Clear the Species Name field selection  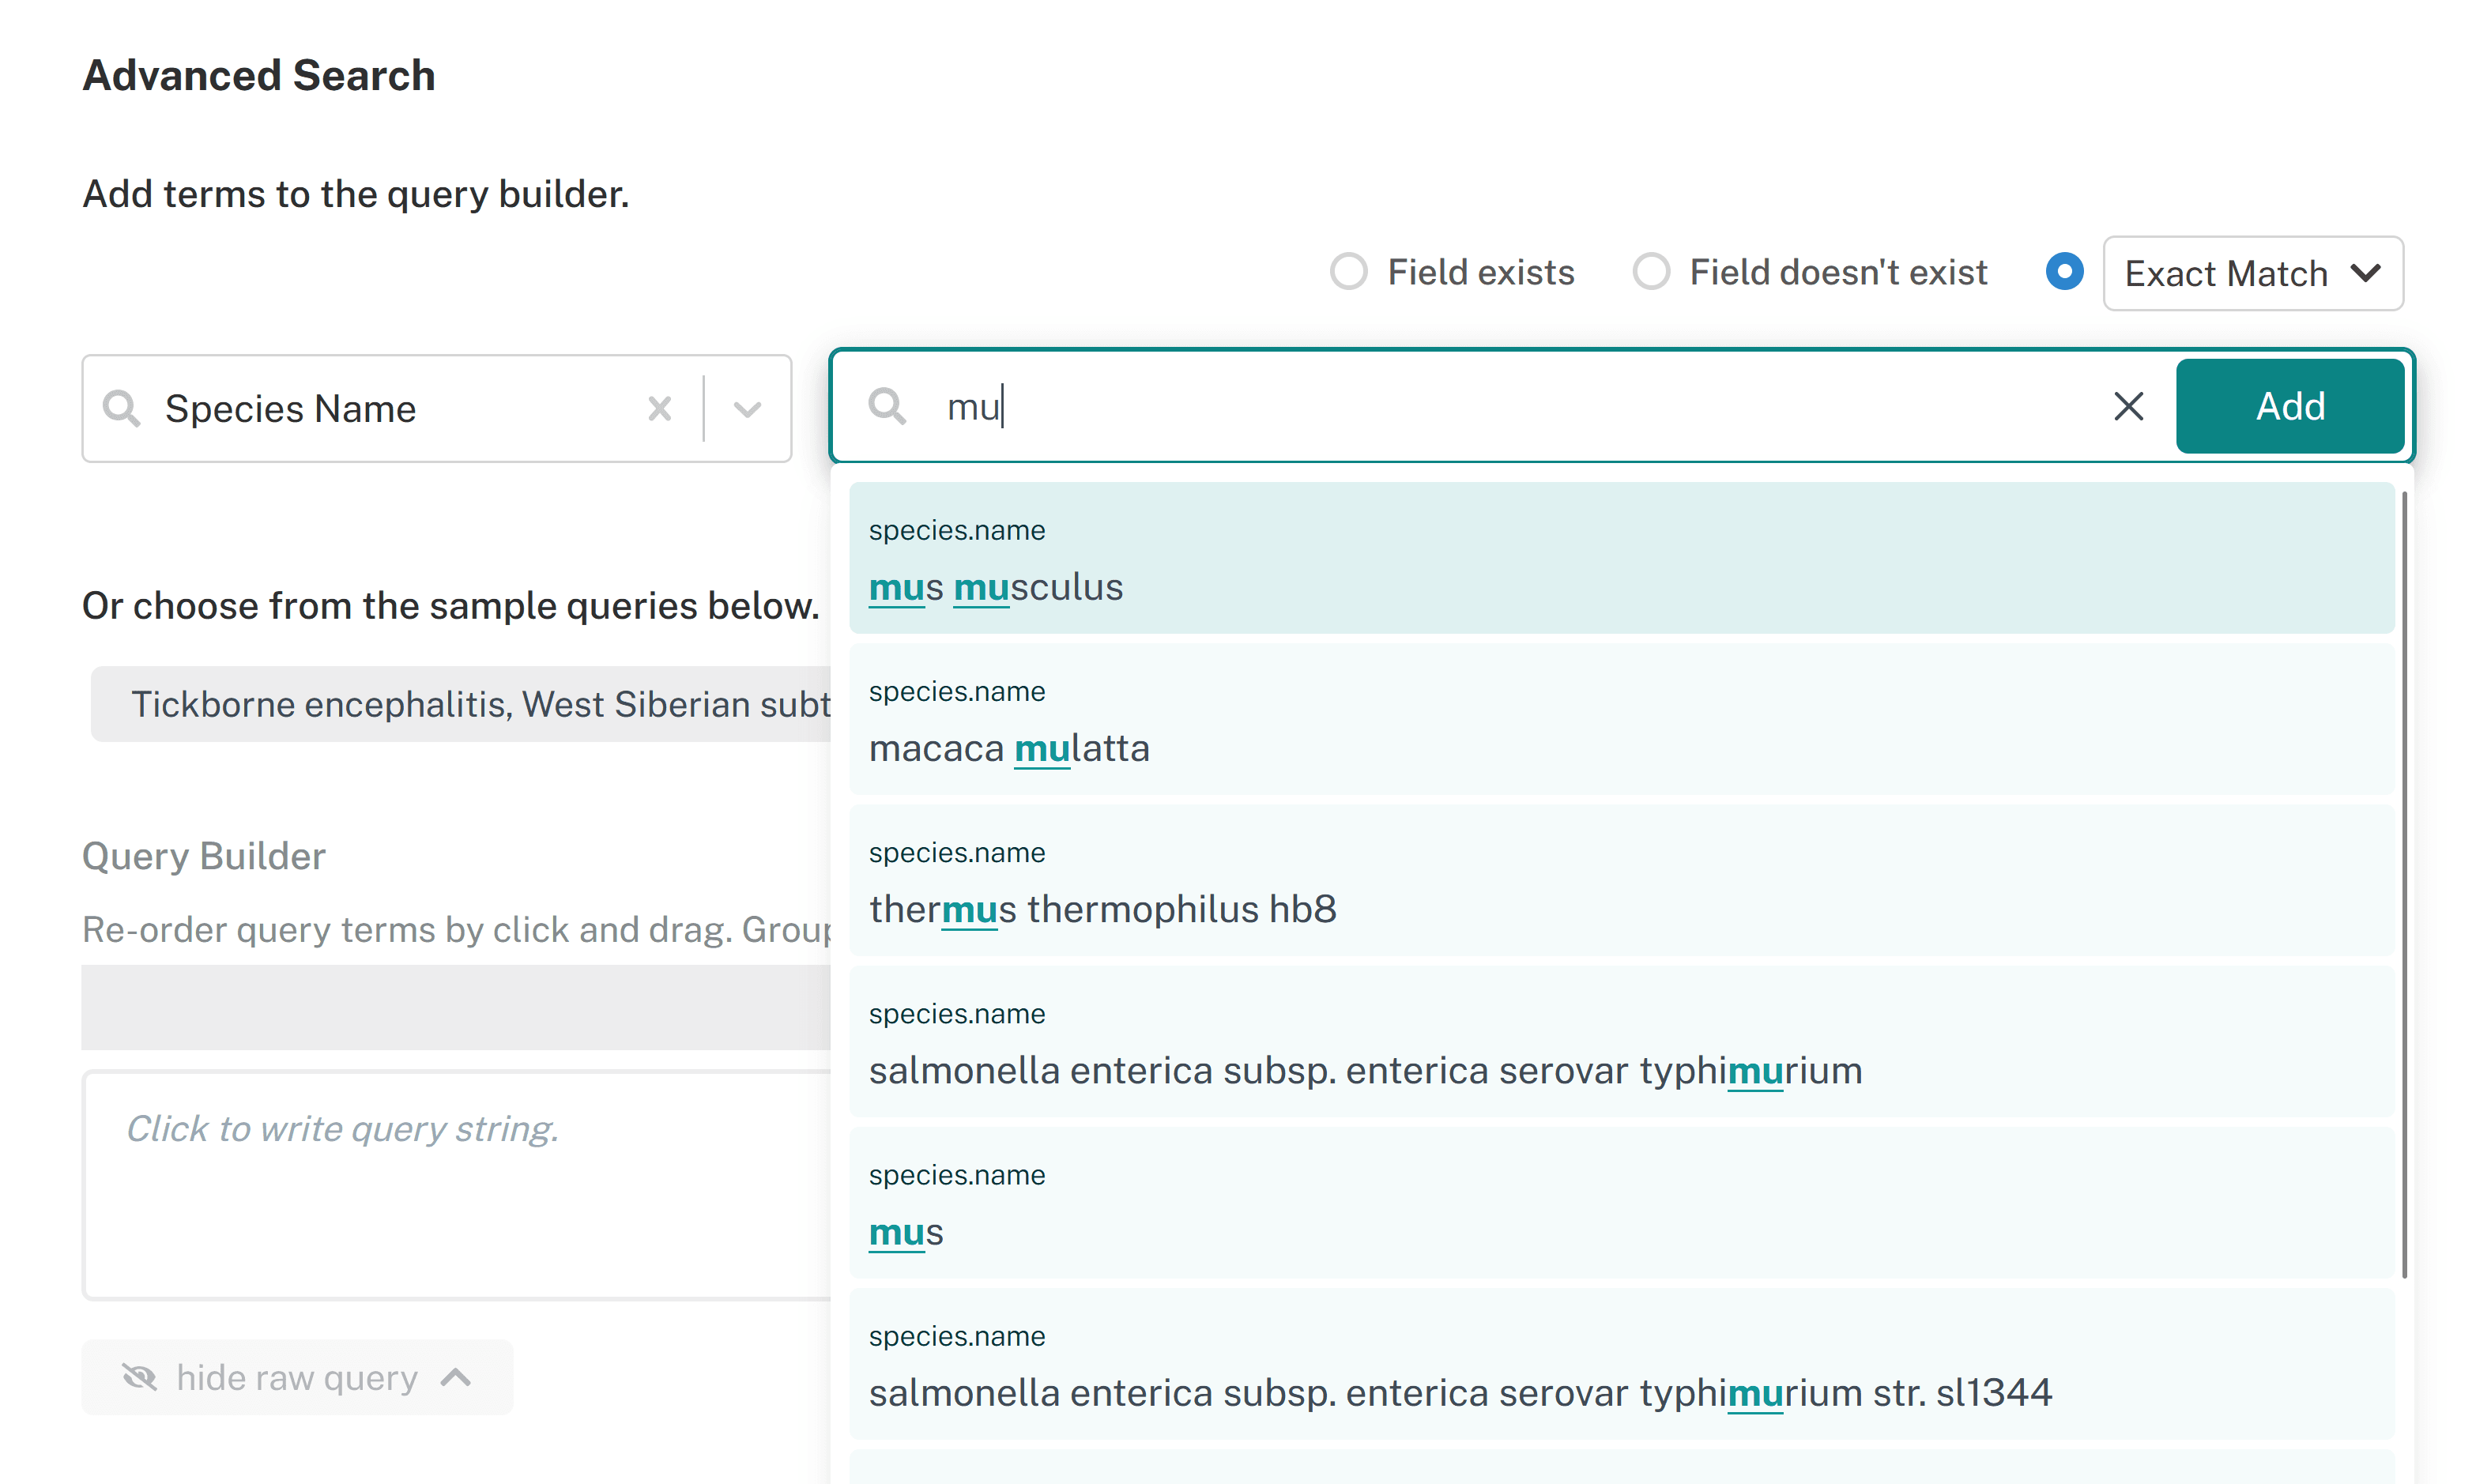coord(659,408)
